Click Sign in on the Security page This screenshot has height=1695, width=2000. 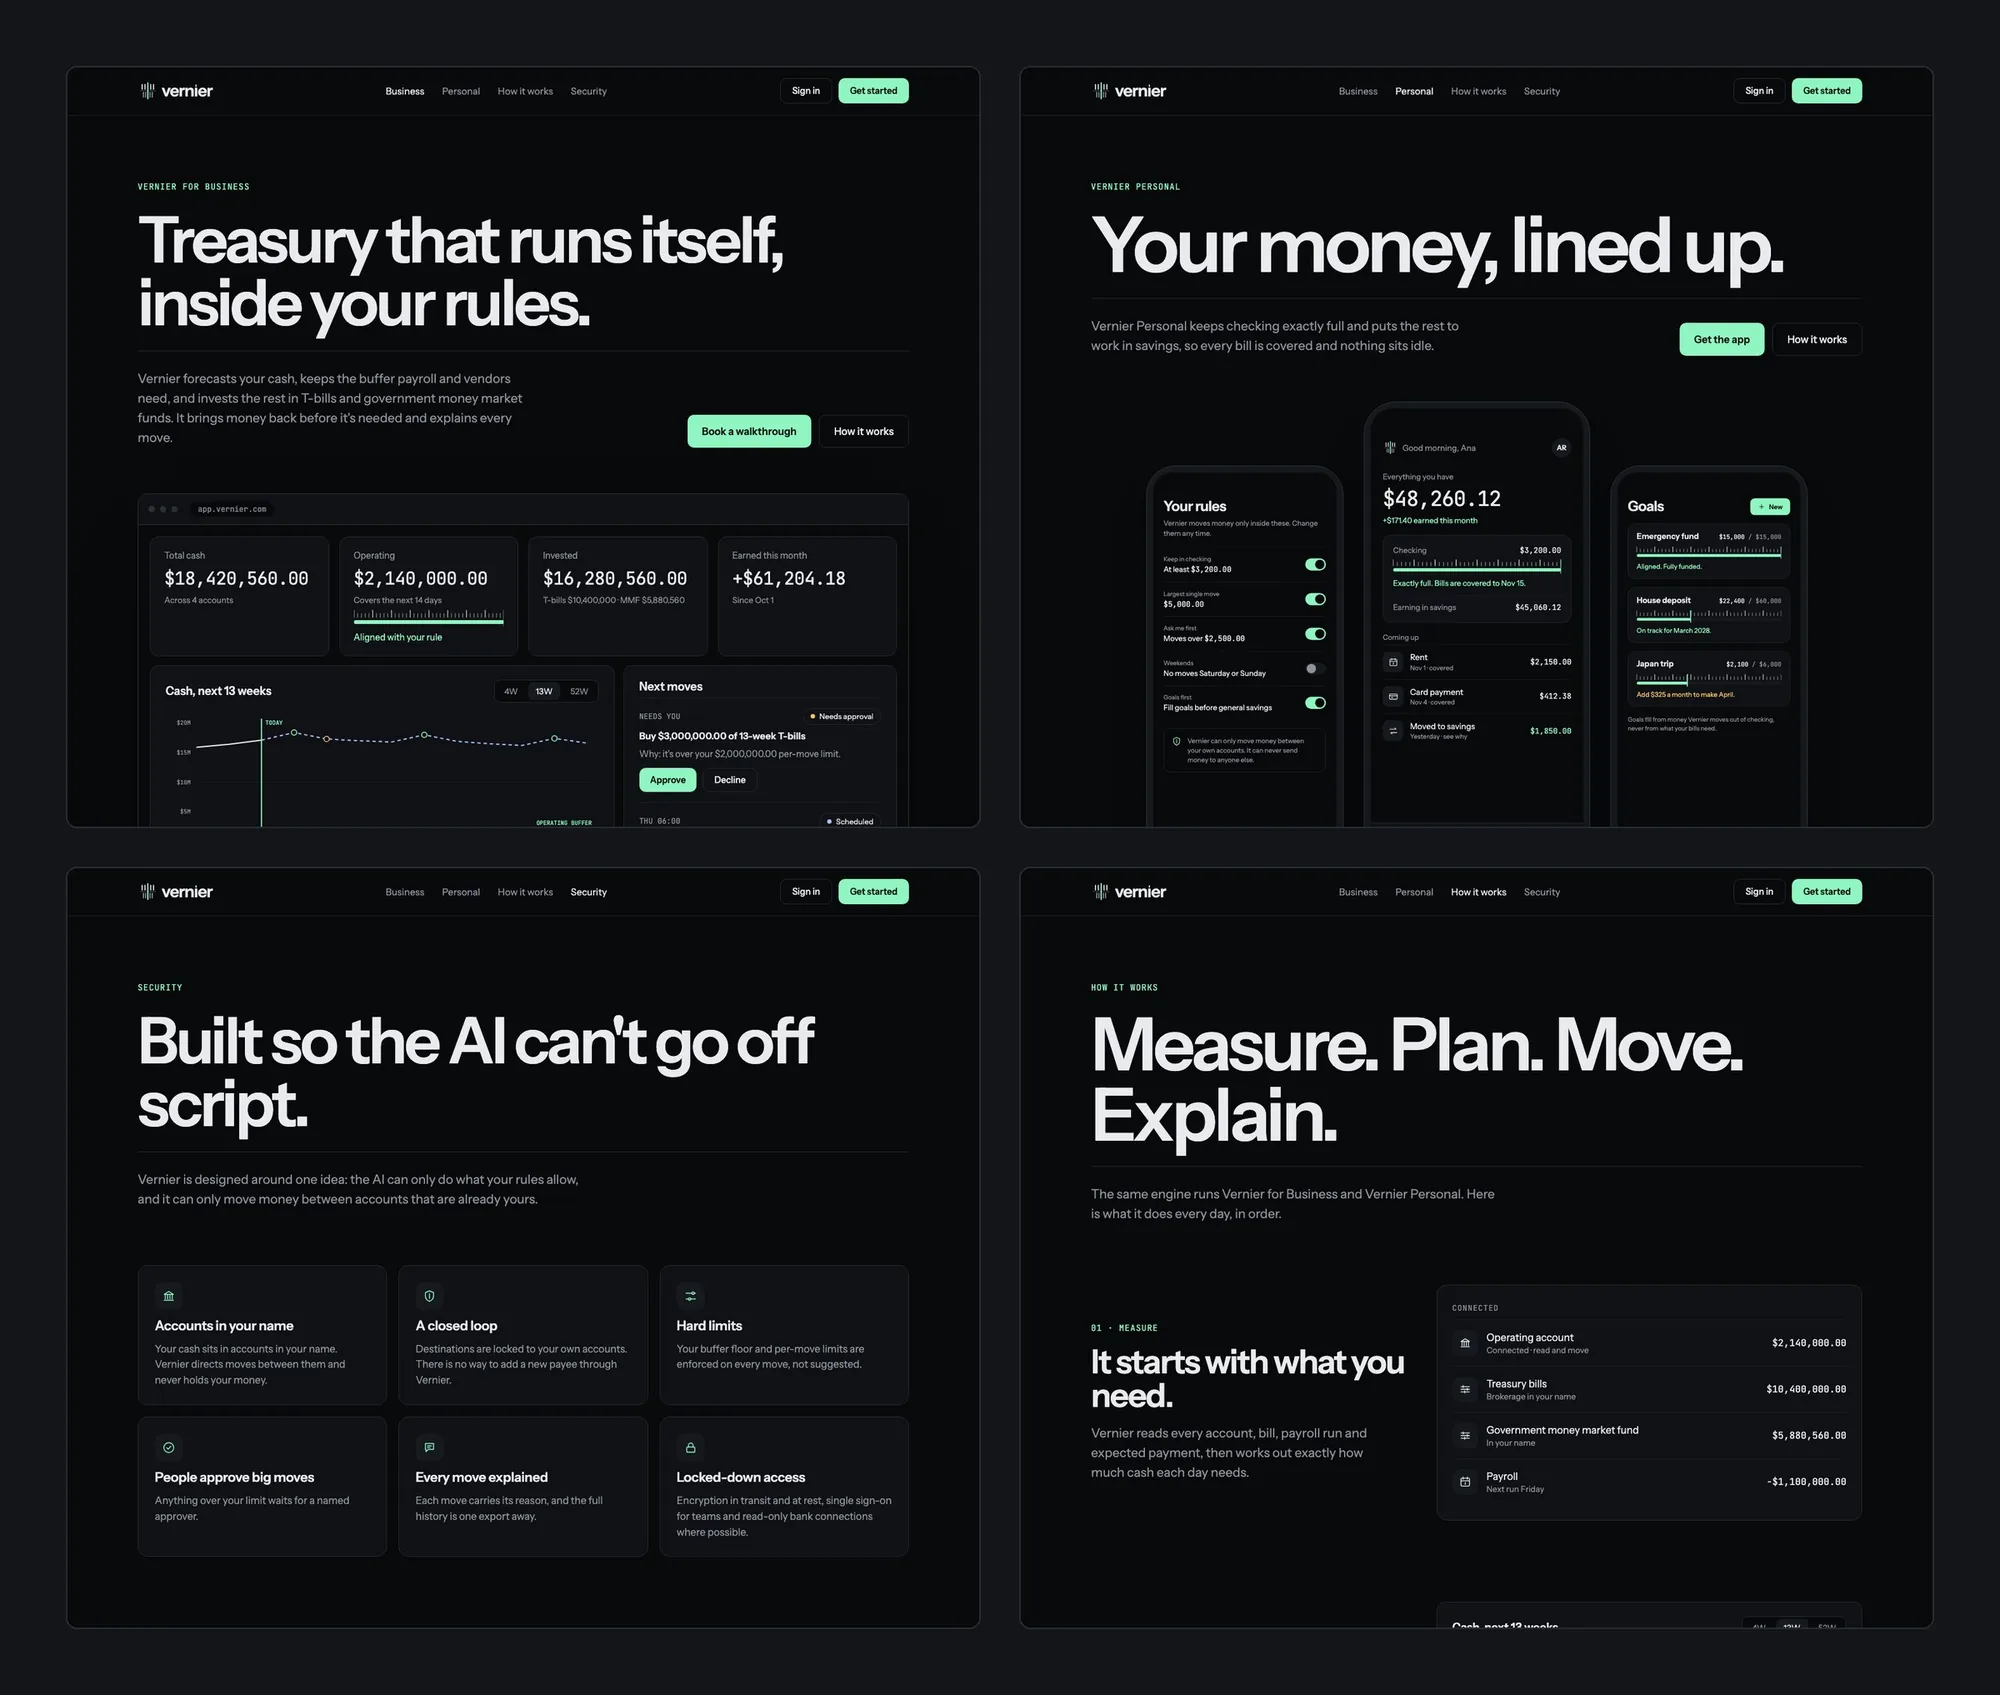[x=806, y=892]
